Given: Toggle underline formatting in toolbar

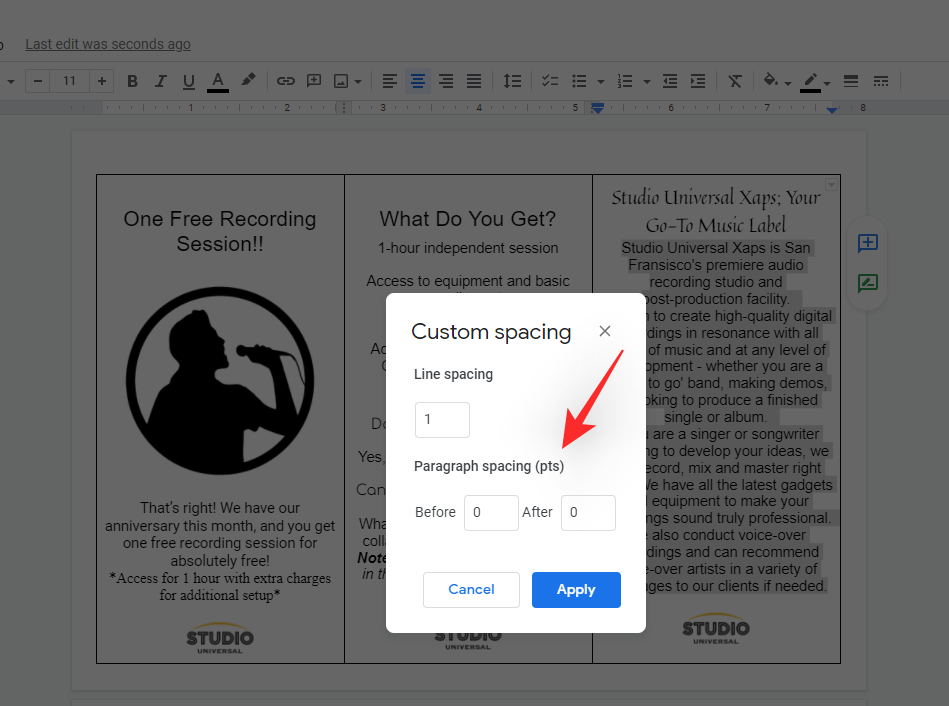Looking at the screenshot, I should (188, 81).
